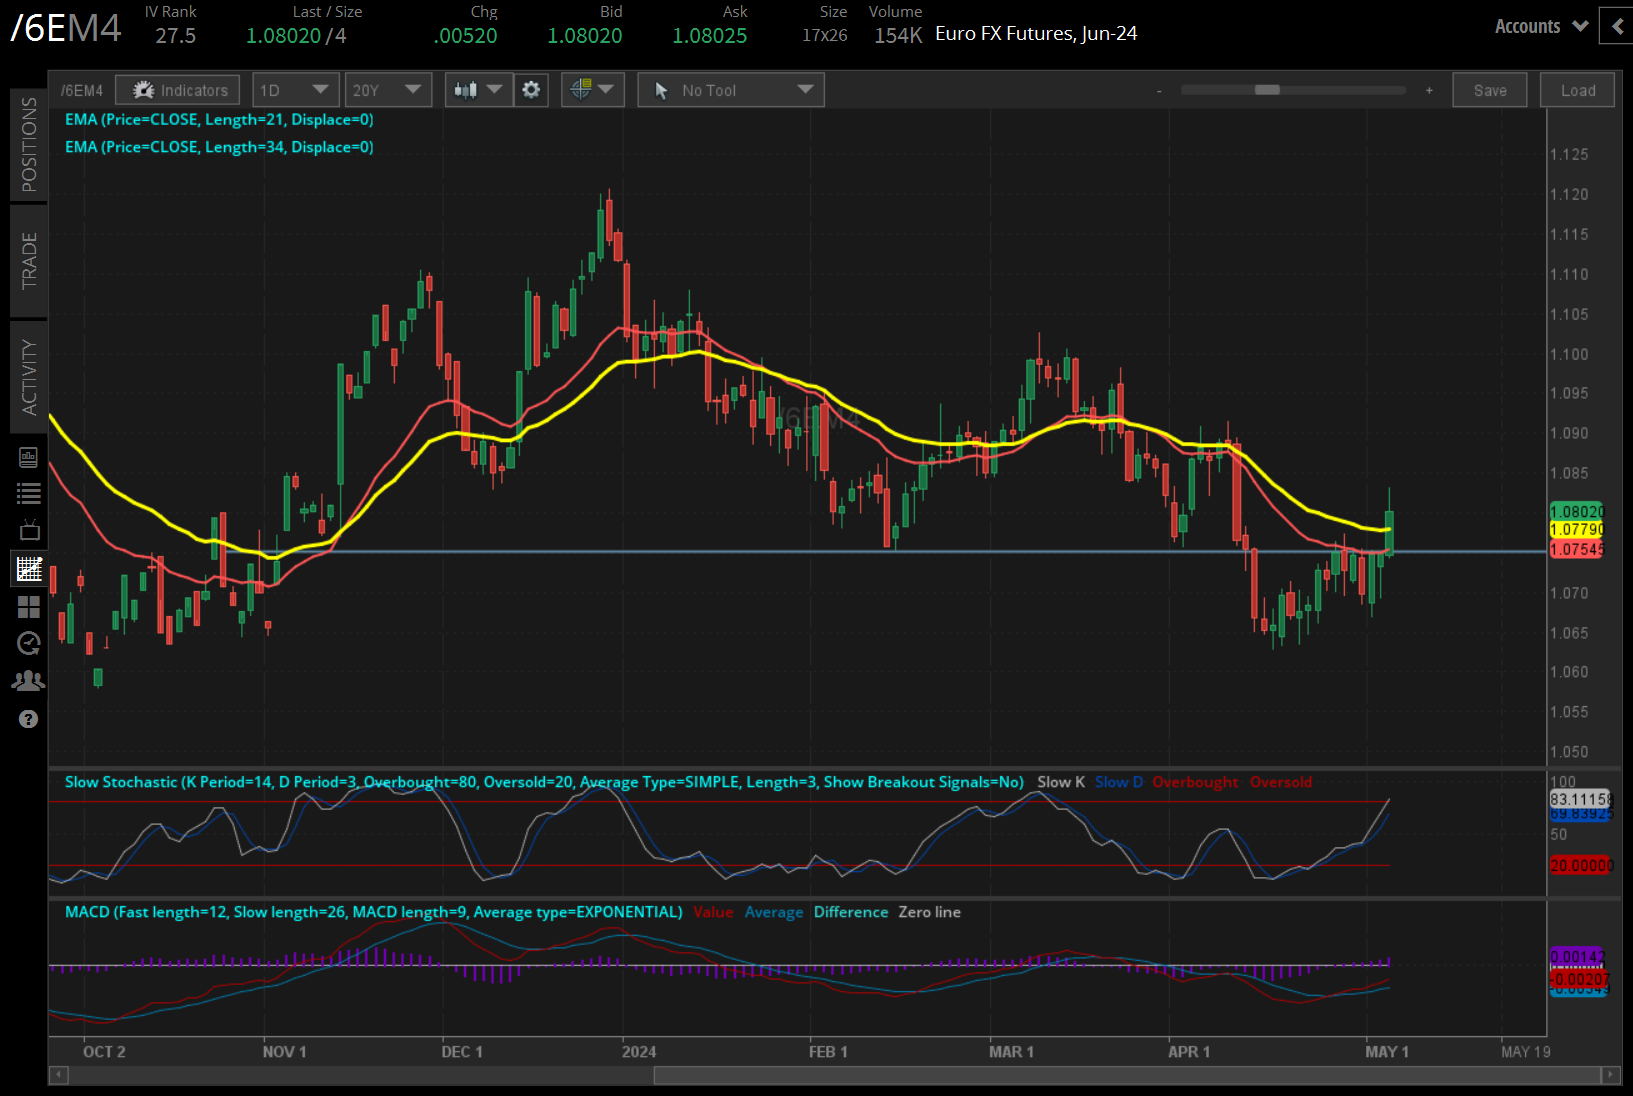Open the Accounts dropdown
This screenshot has height=1096, width=1633.
(x=1539, y=26)
